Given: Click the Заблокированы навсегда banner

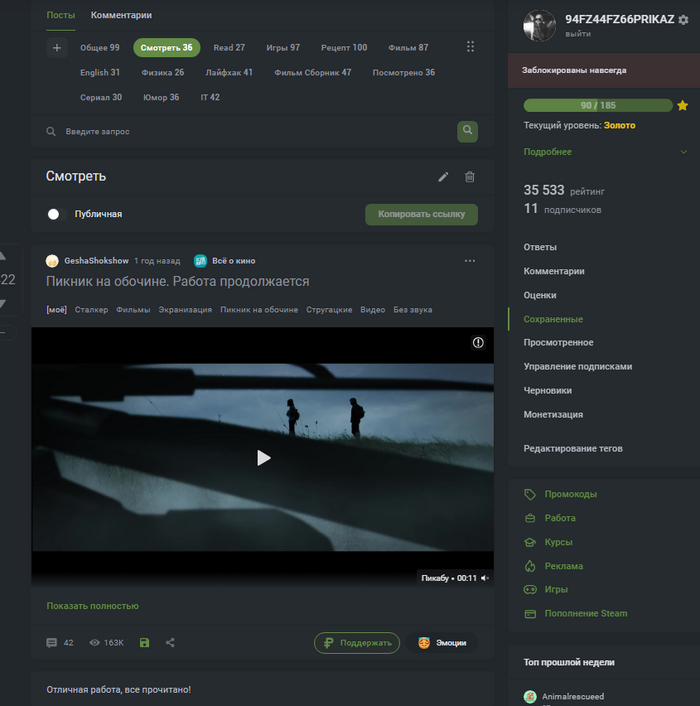Looking at the screenshot, I should 604,70.
